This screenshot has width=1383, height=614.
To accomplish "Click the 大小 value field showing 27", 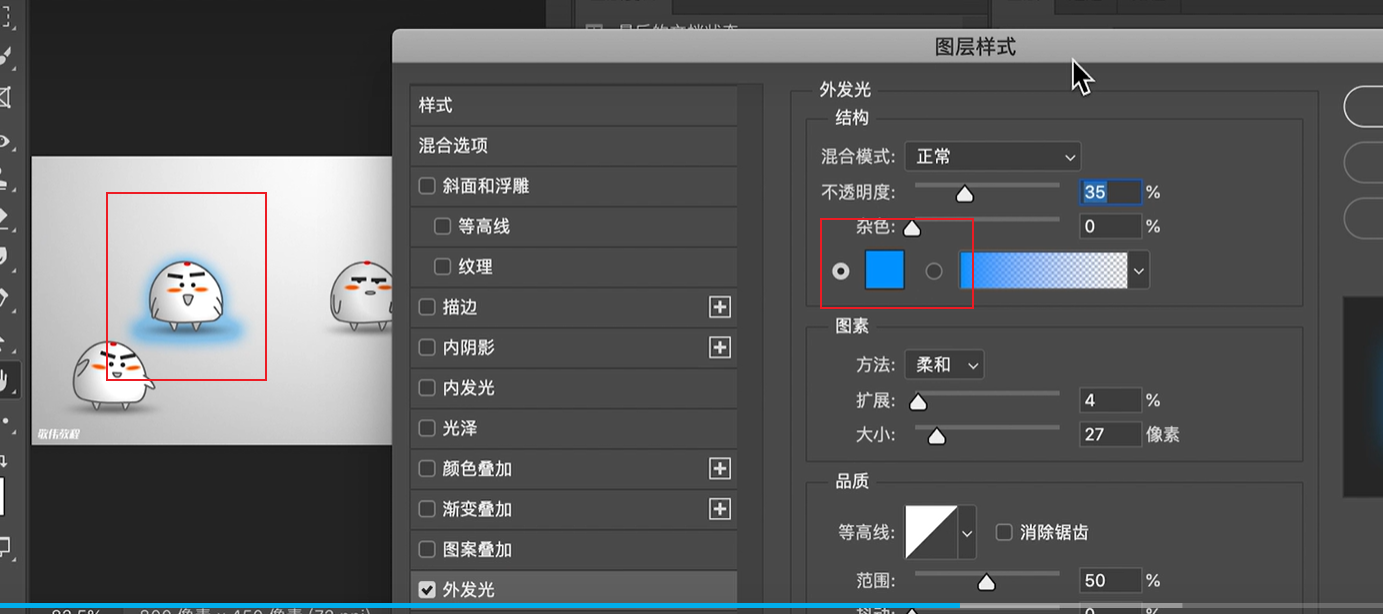I will [x=1110, y=434].
